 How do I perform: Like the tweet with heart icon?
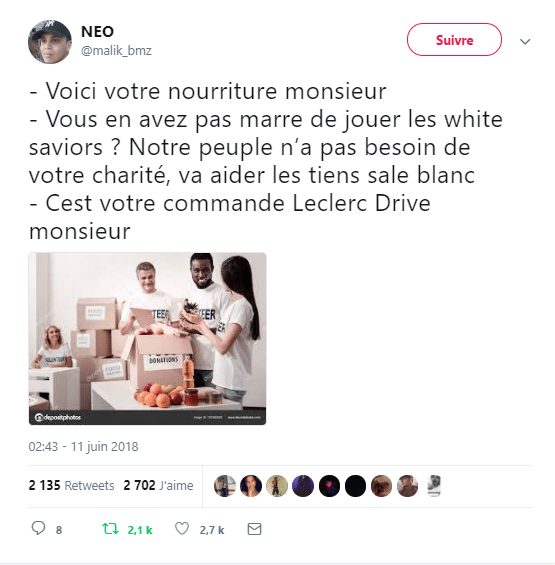(182, 529)
